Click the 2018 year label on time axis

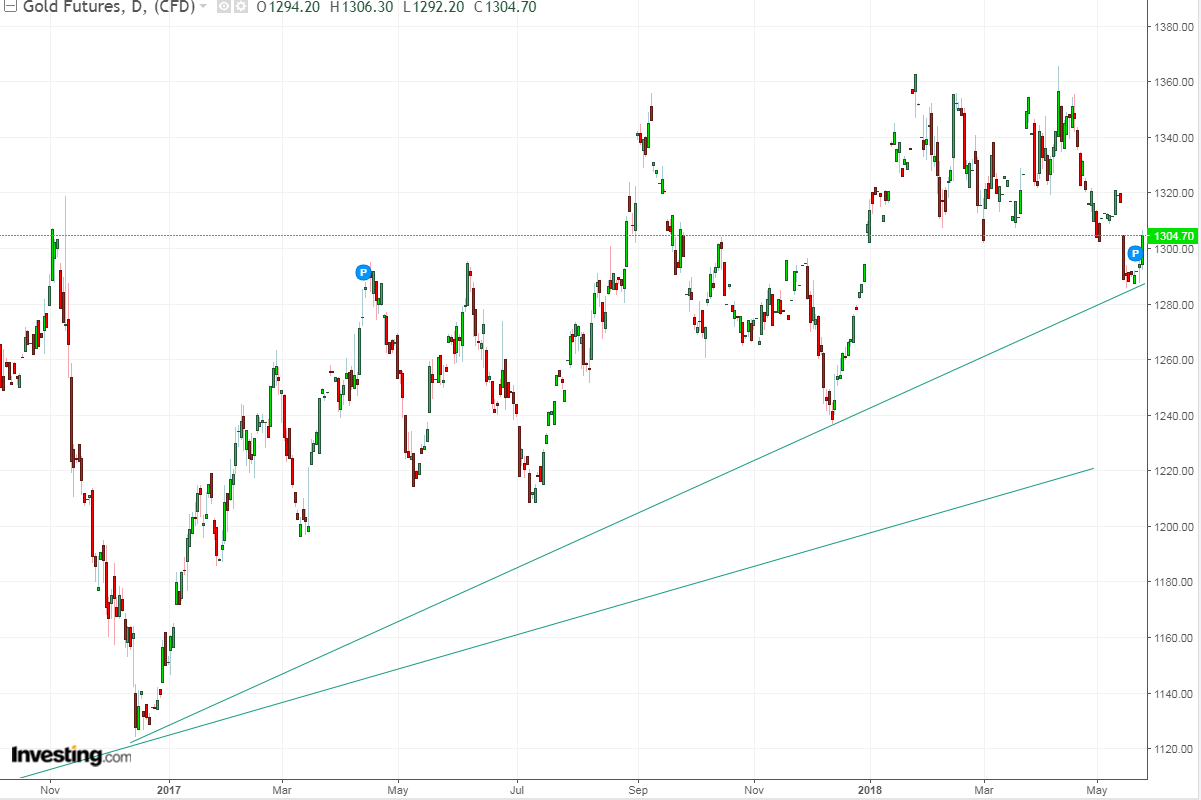pos(870,789)
